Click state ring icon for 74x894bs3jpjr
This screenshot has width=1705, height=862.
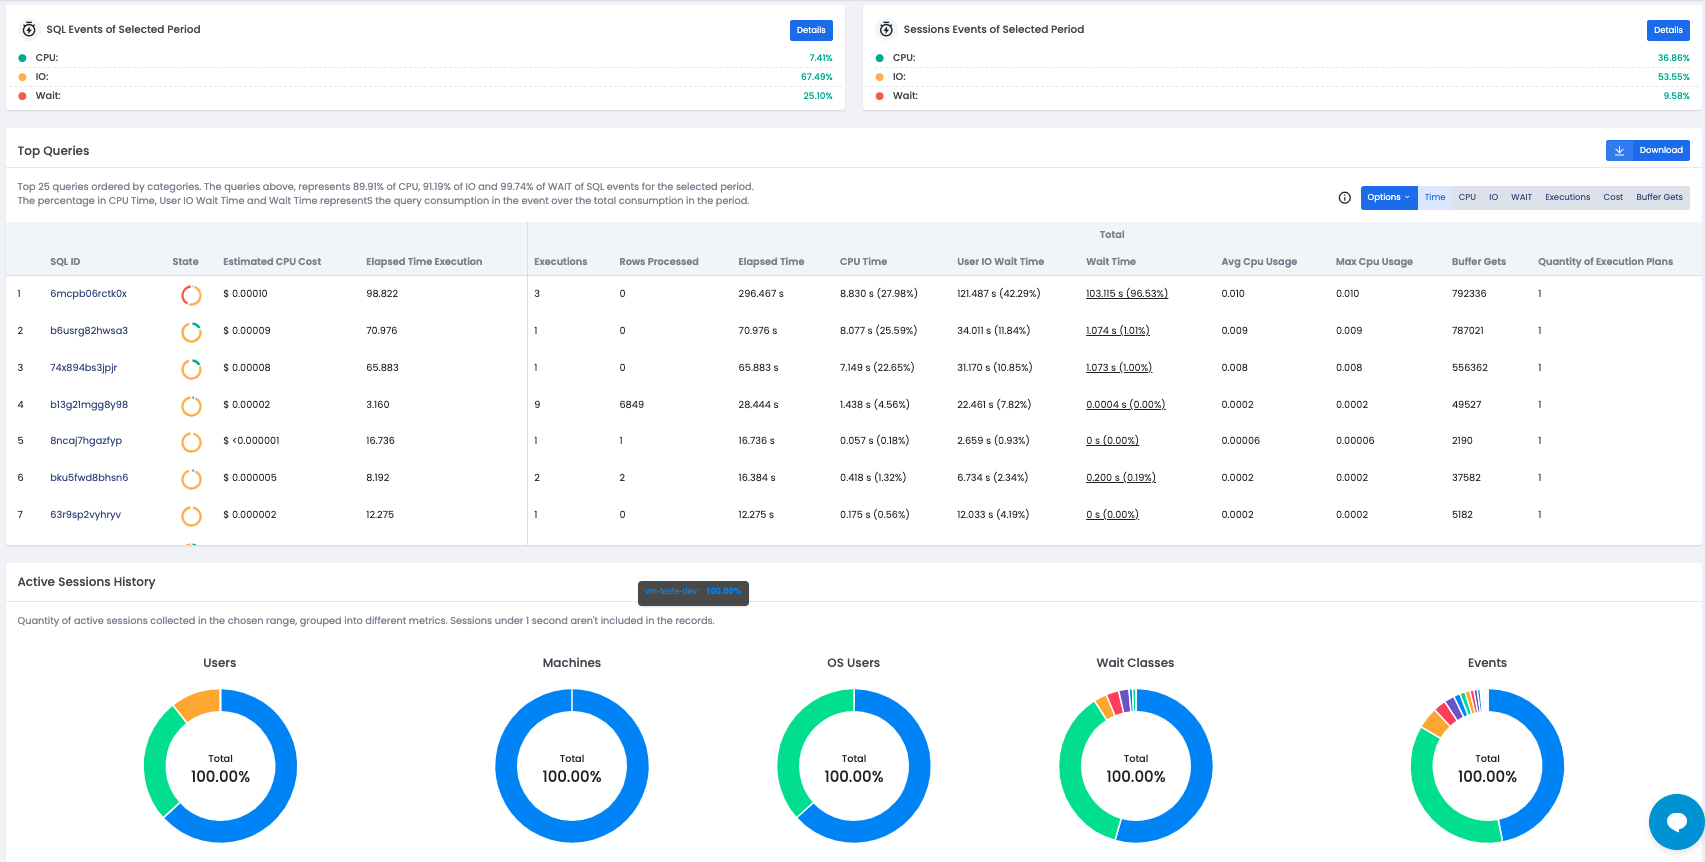pos(191,369)
